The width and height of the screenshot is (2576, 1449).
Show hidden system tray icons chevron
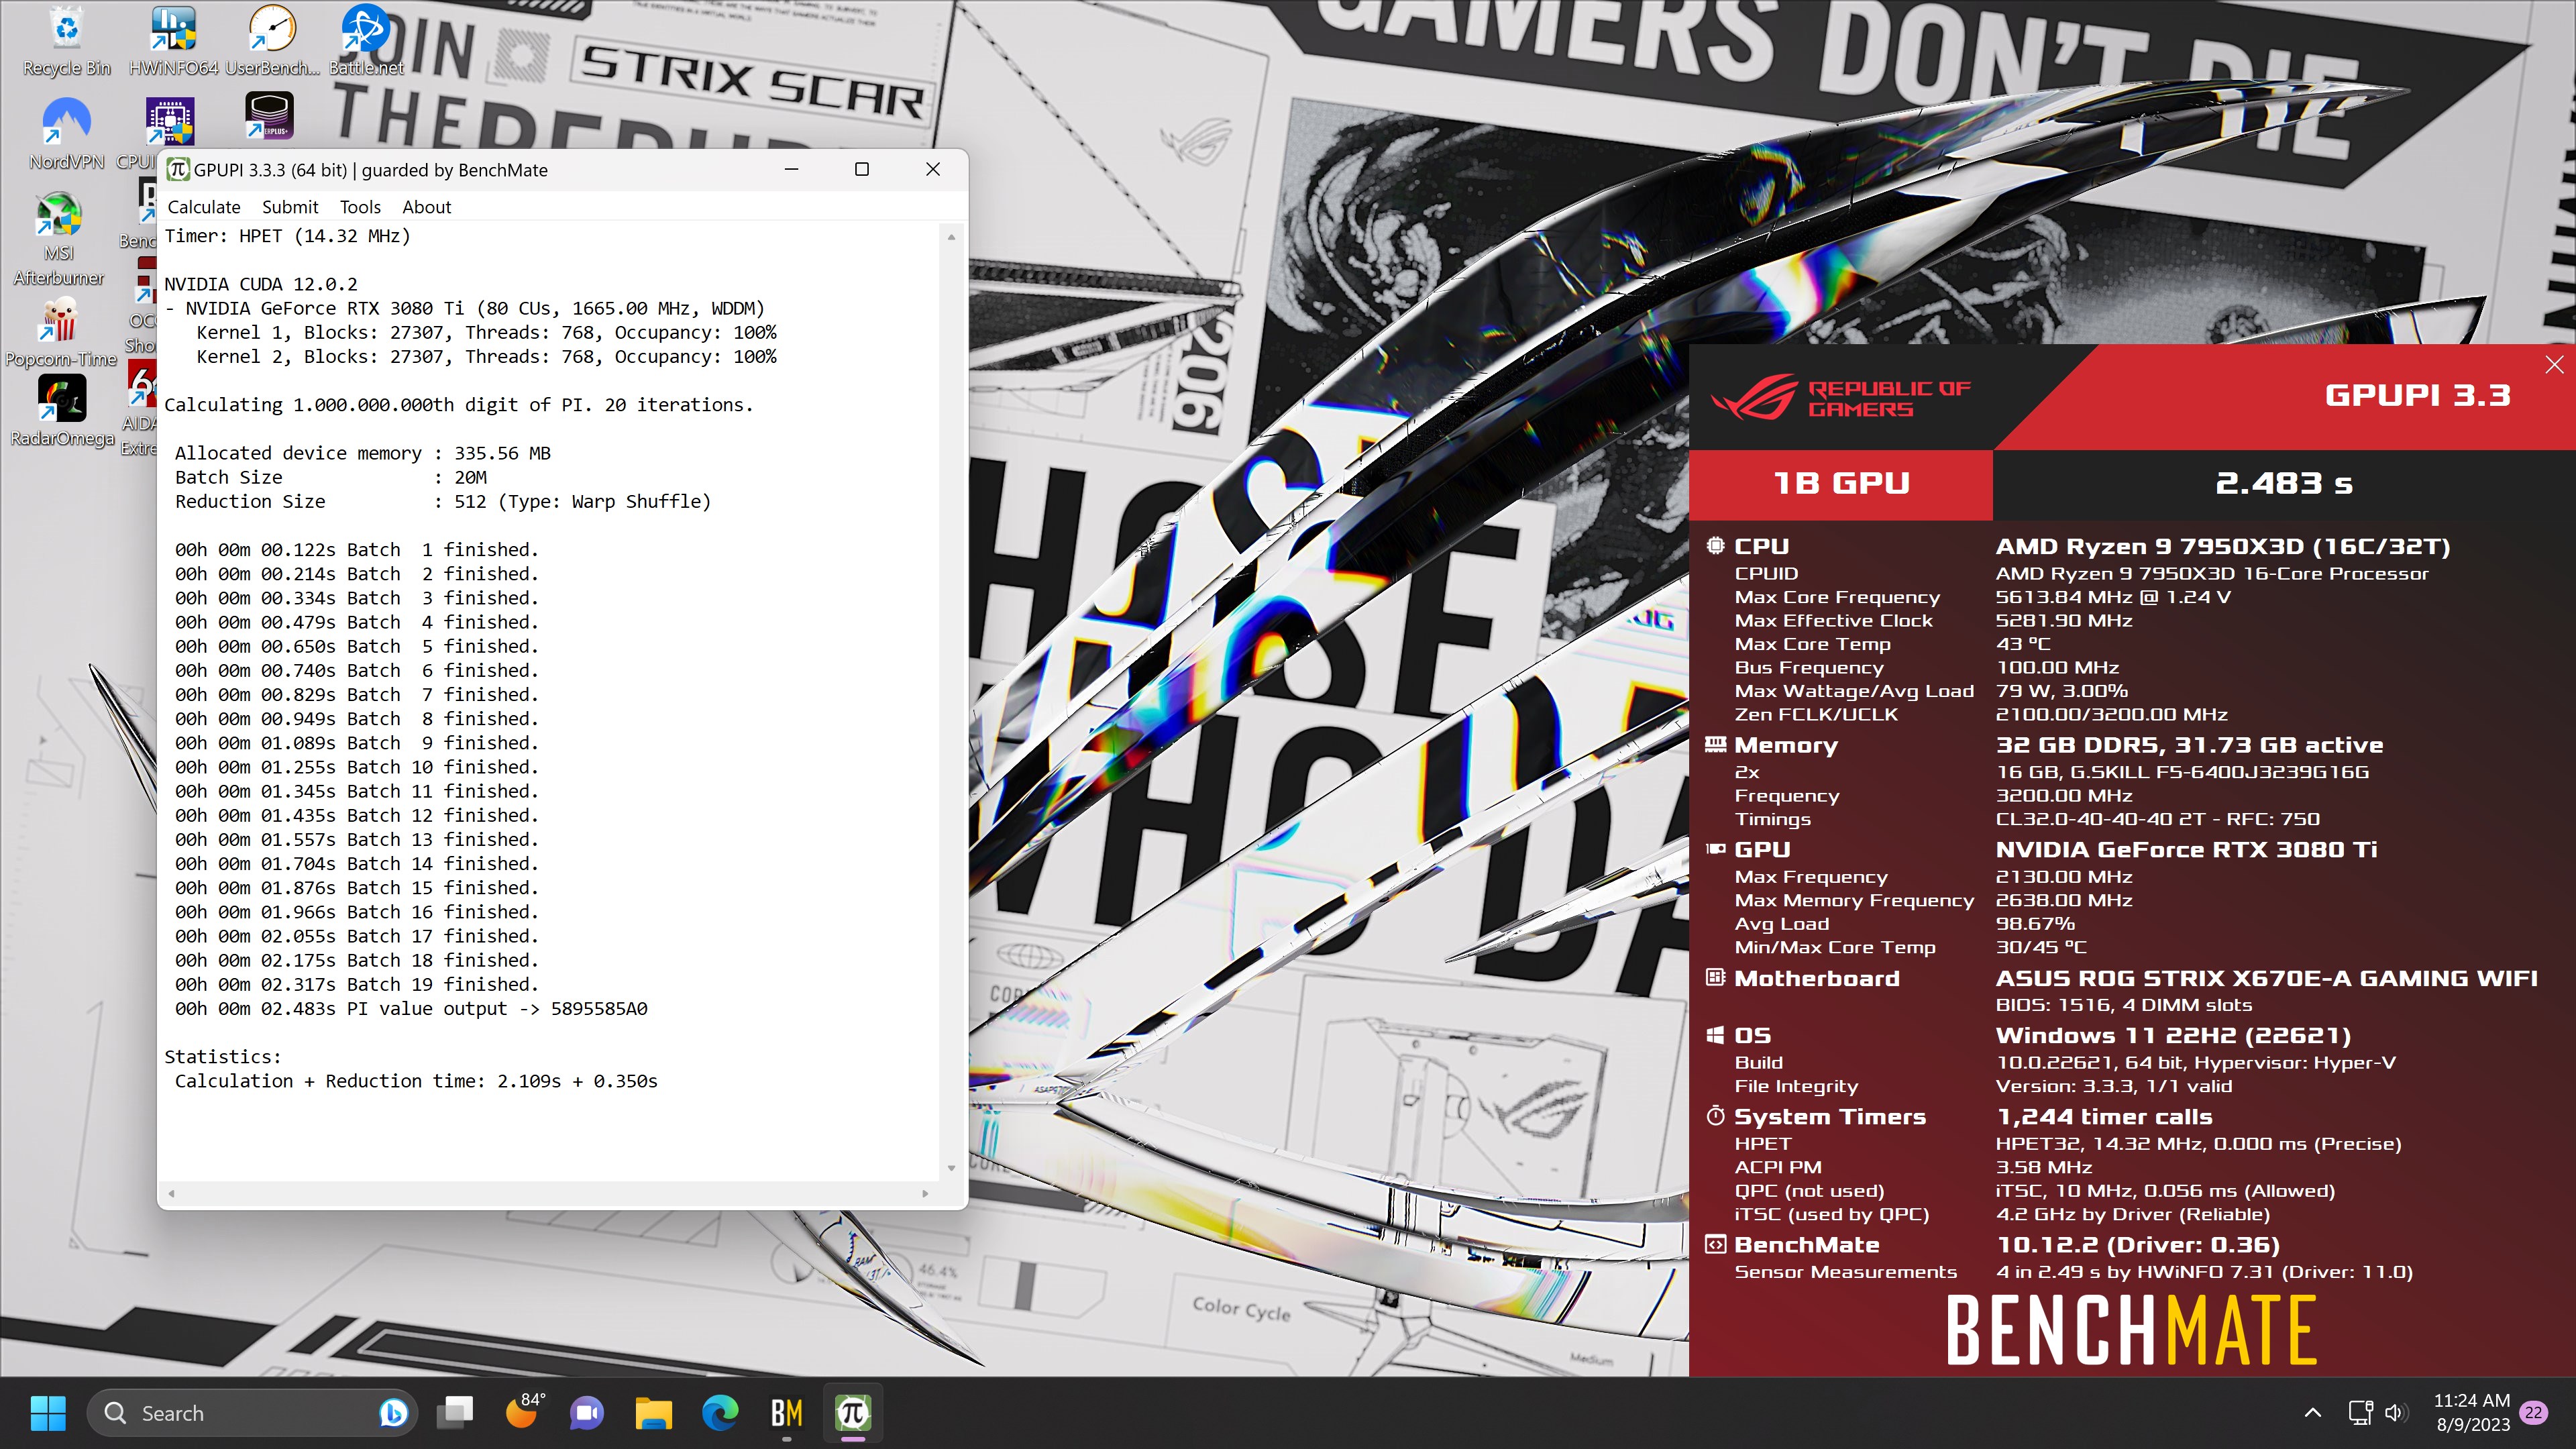coord(2313,1413)
